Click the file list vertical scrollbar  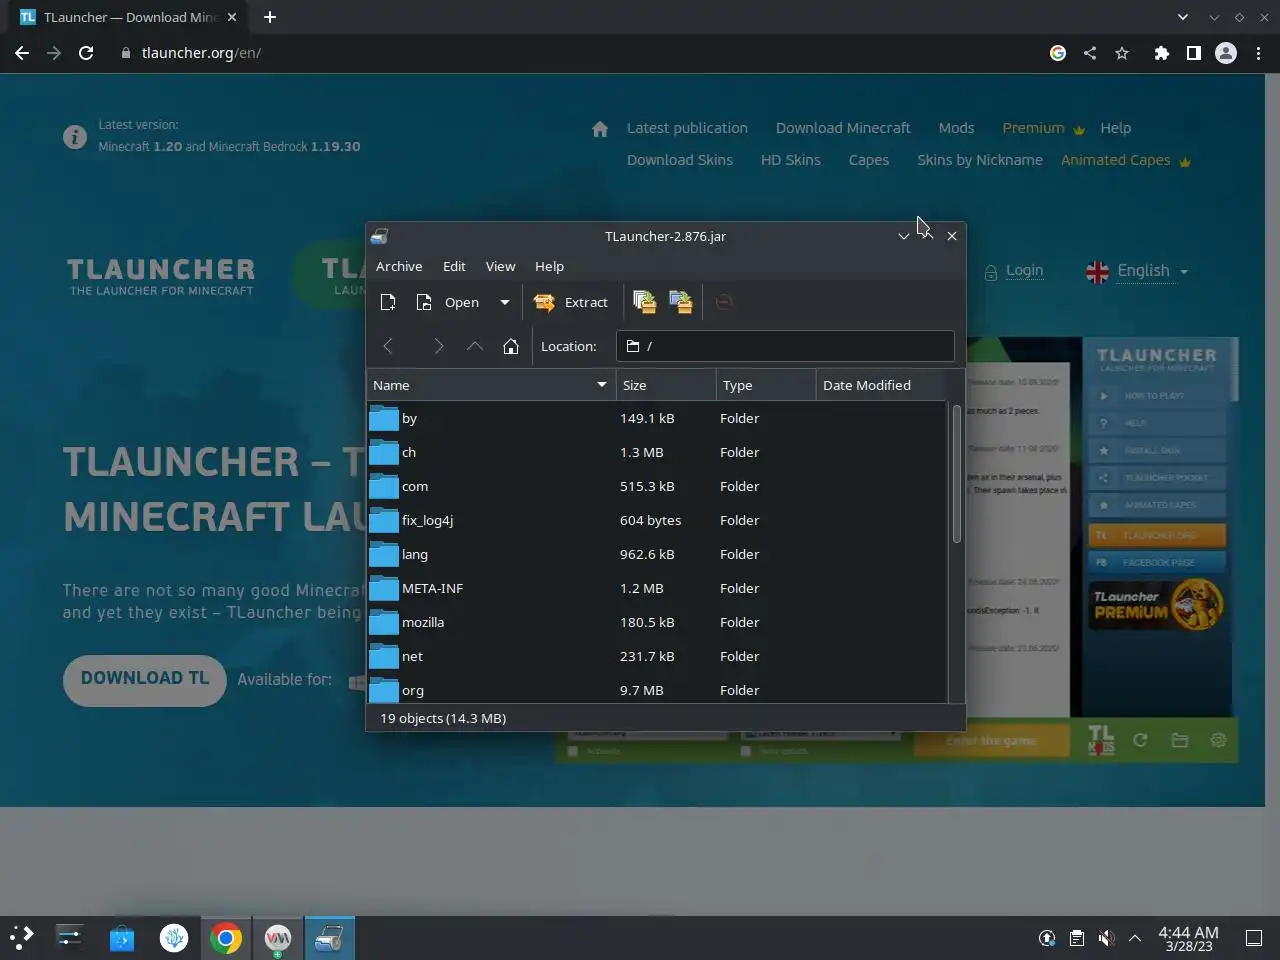coord(956,475)
